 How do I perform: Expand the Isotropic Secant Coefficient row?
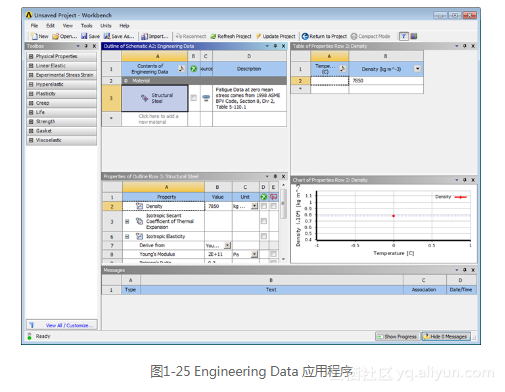pyautogui.click(x=127, y=221)
